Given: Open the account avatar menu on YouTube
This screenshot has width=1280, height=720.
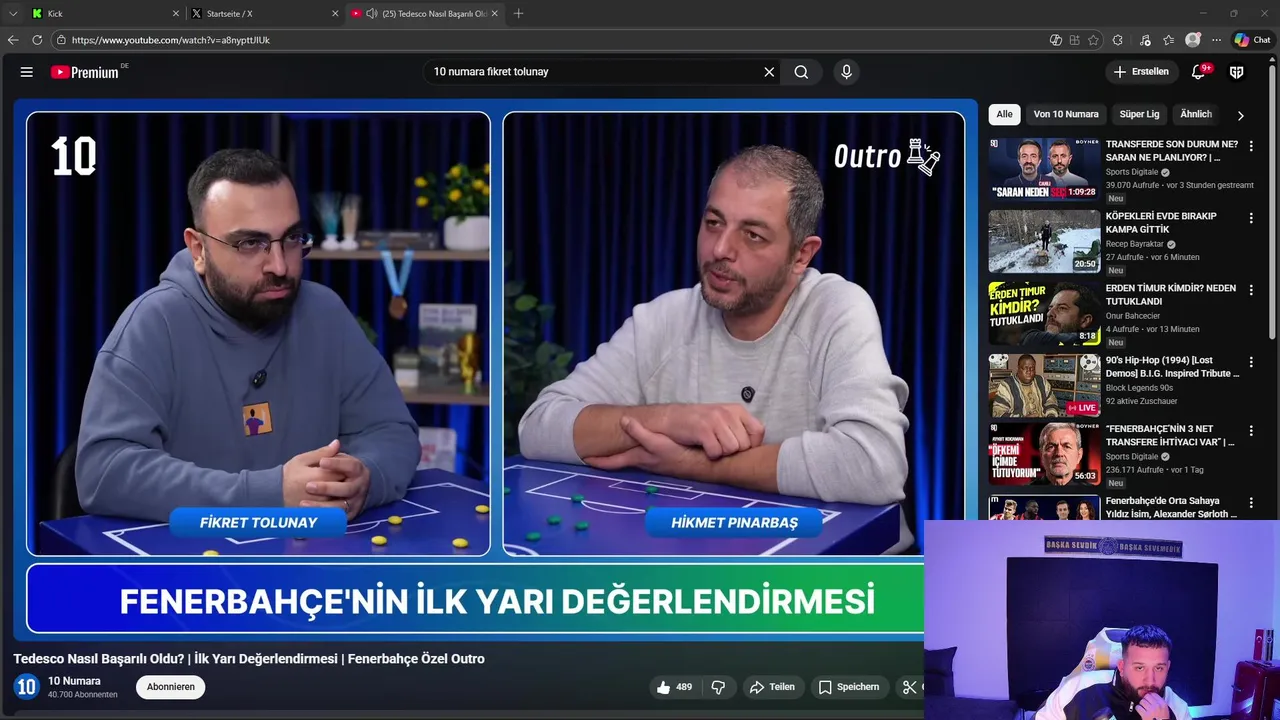Looking at the screenshot, I should tap(1236, 72).
